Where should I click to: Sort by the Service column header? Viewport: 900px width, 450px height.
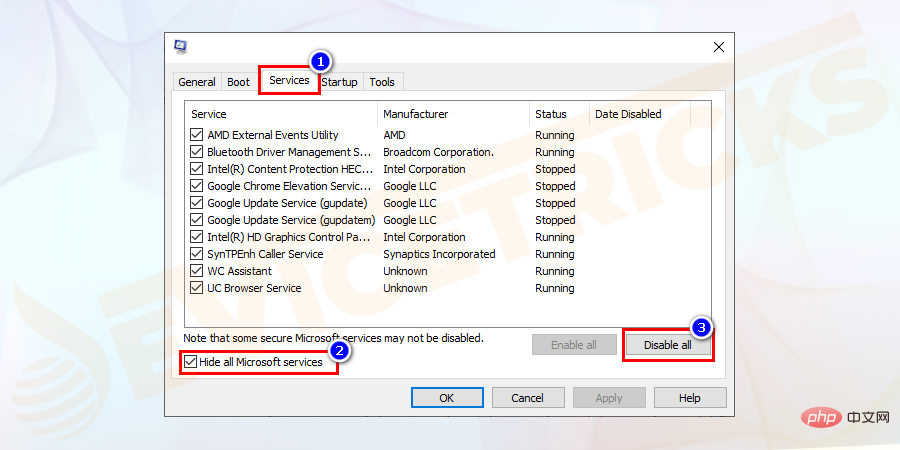(x=281, y=114)
